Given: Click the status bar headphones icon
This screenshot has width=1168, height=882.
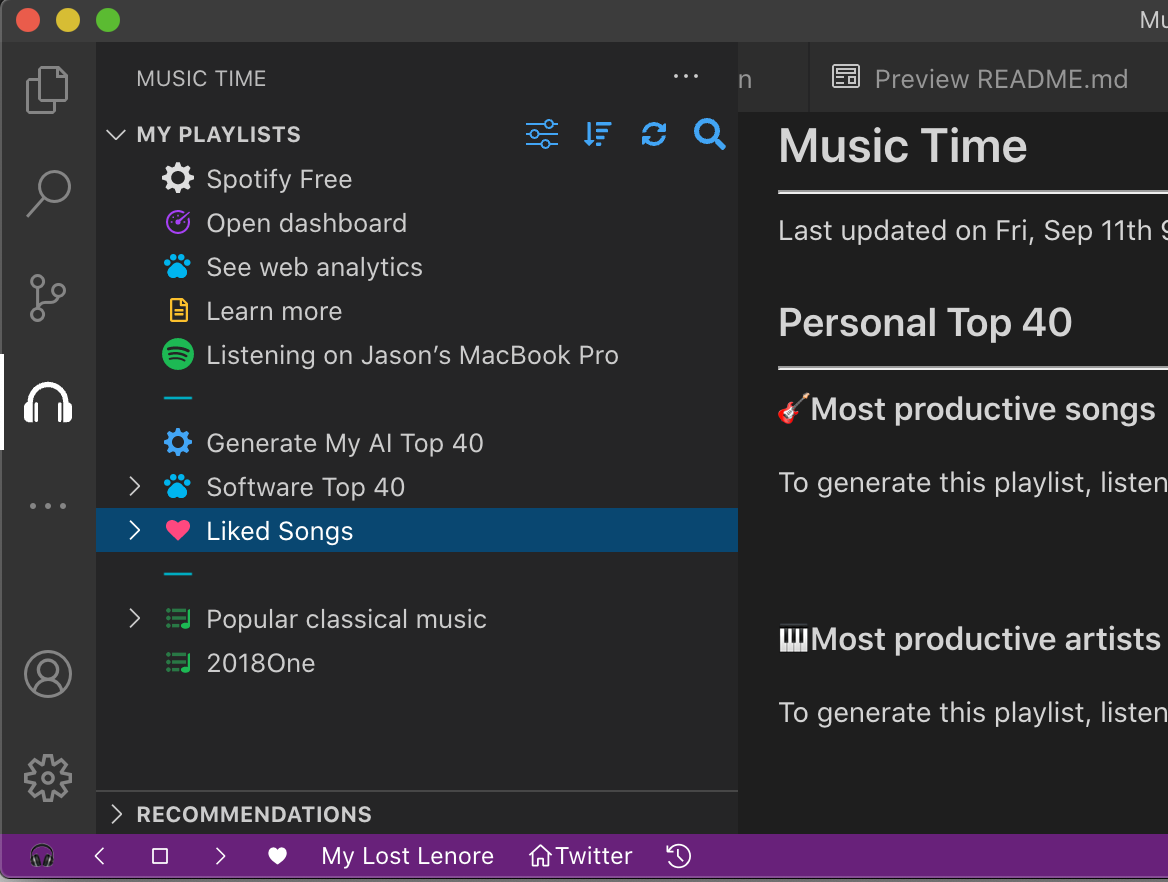Looking at the screenshot, I should tap(42, 856).
